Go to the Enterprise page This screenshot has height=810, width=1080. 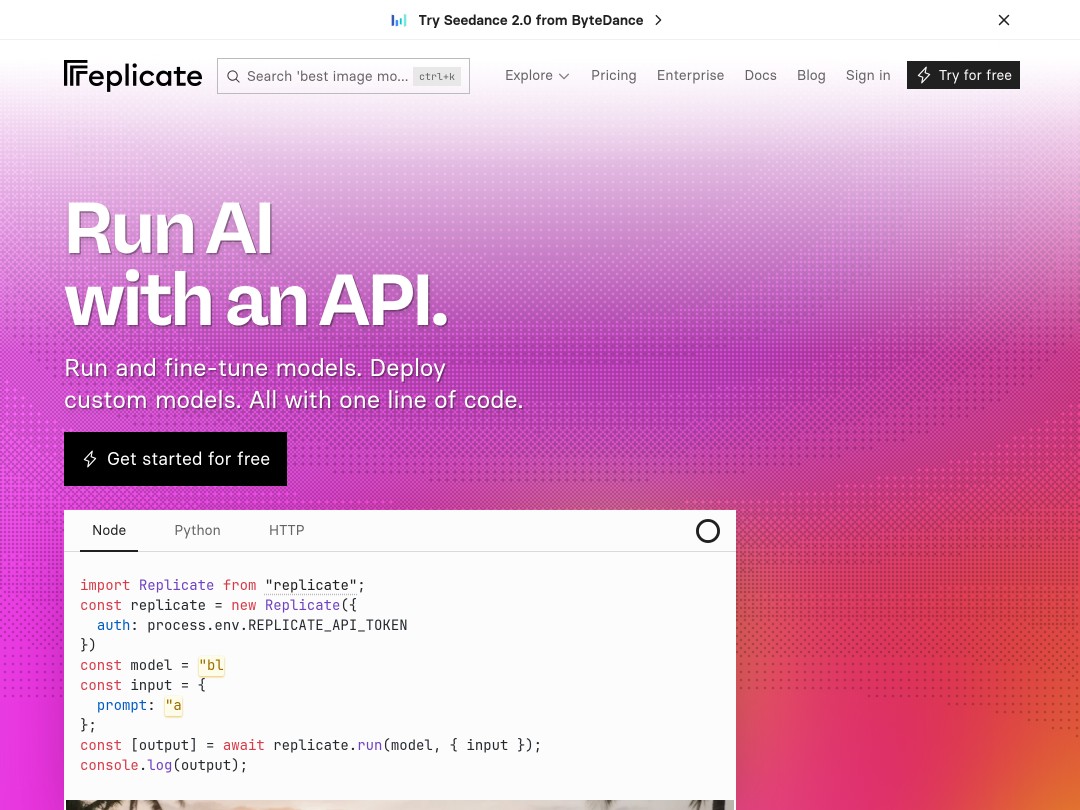click(690, 75)
